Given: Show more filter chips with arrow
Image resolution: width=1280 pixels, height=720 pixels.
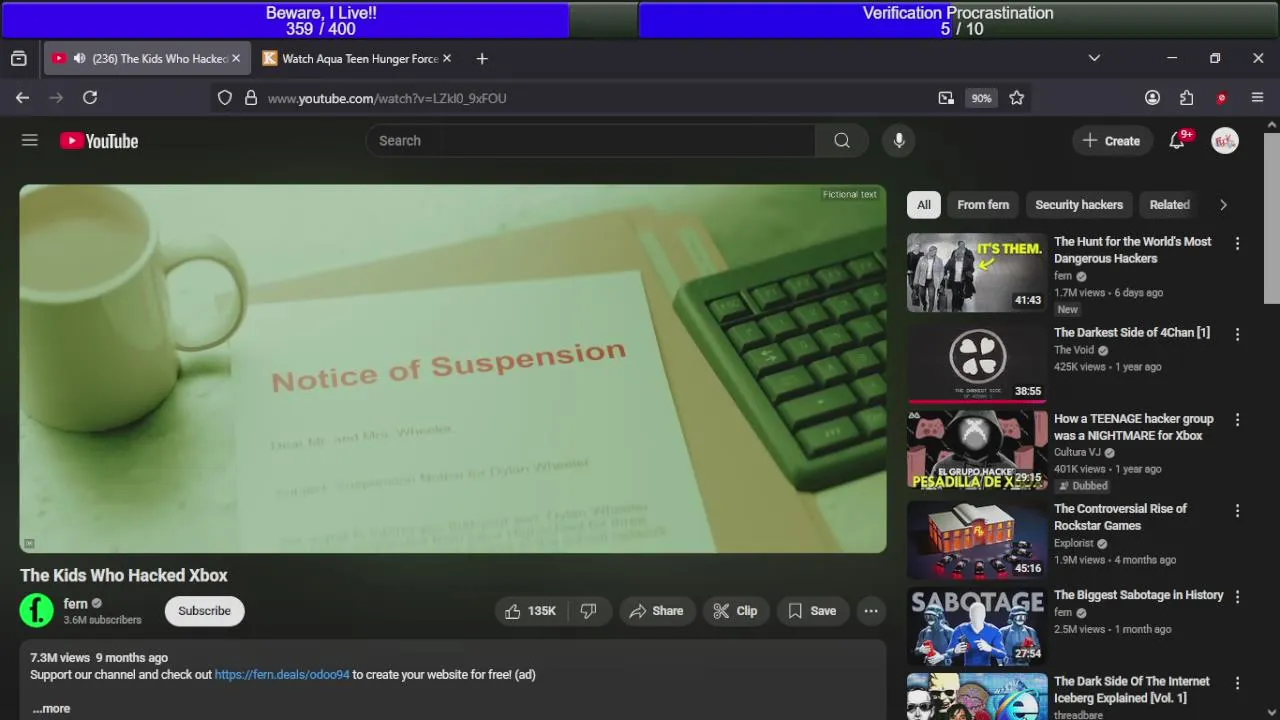Looking at the screenshot, I should (1223, 205).
